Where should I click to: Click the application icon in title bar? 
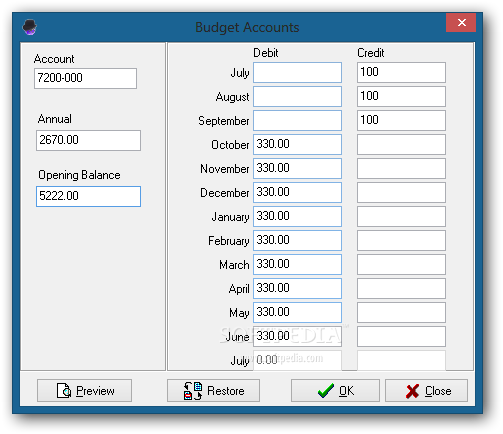pyautogui.click(x=30, y=27)
